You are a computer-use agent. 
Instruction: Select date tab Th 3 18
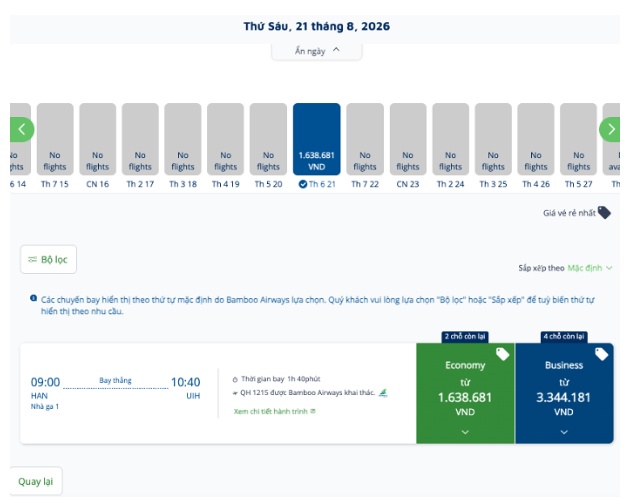tap(183, 146)
